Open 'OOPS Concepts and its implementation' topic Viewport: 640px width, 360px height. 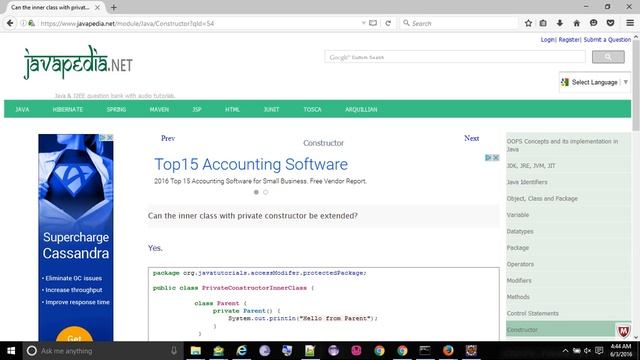click(562, 145)
